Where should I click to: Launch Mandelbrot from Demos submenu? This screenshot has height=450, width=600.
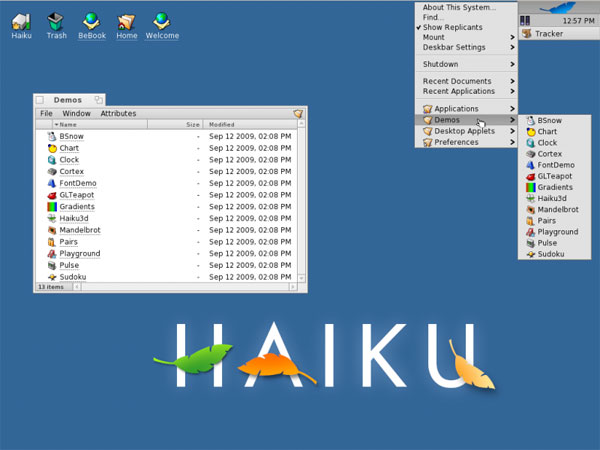554,209
